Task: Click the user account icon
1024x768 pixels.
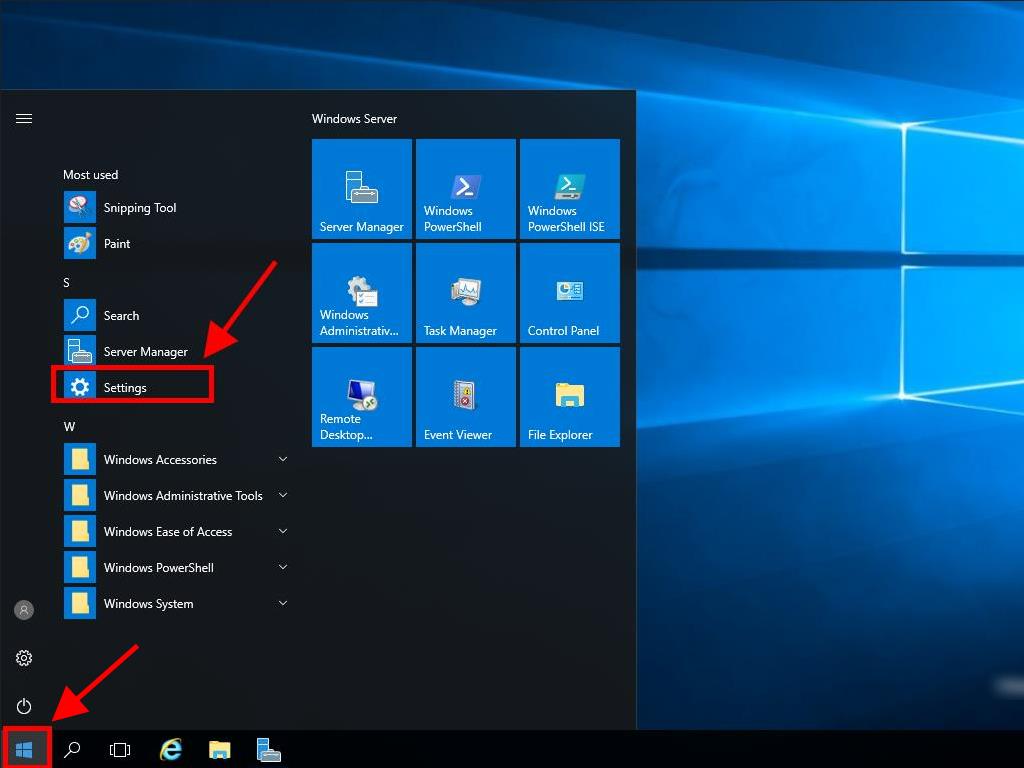Action: click(24, 610)
